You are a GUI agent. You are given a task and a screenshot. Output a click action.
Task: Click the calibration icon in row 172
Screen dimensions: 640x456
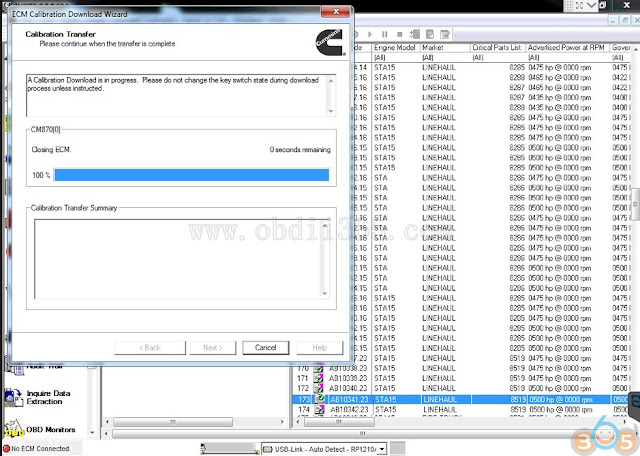pyautogui.click(x=318, y=388)
